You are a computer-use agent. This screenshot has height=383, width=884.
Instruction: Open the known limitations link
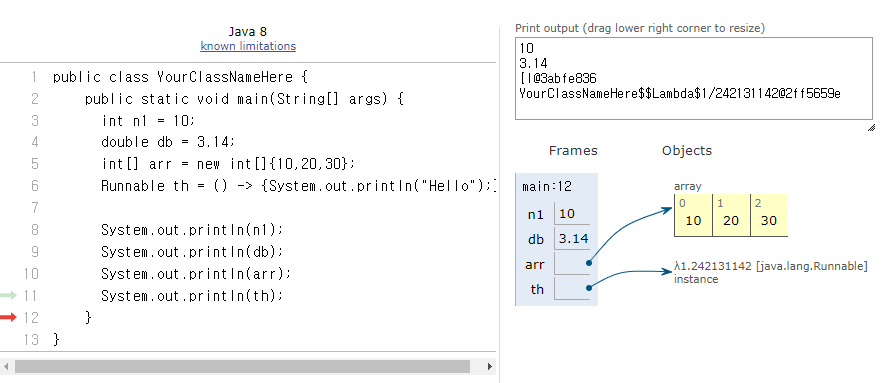pyautogui.click(x=248, y=46)
